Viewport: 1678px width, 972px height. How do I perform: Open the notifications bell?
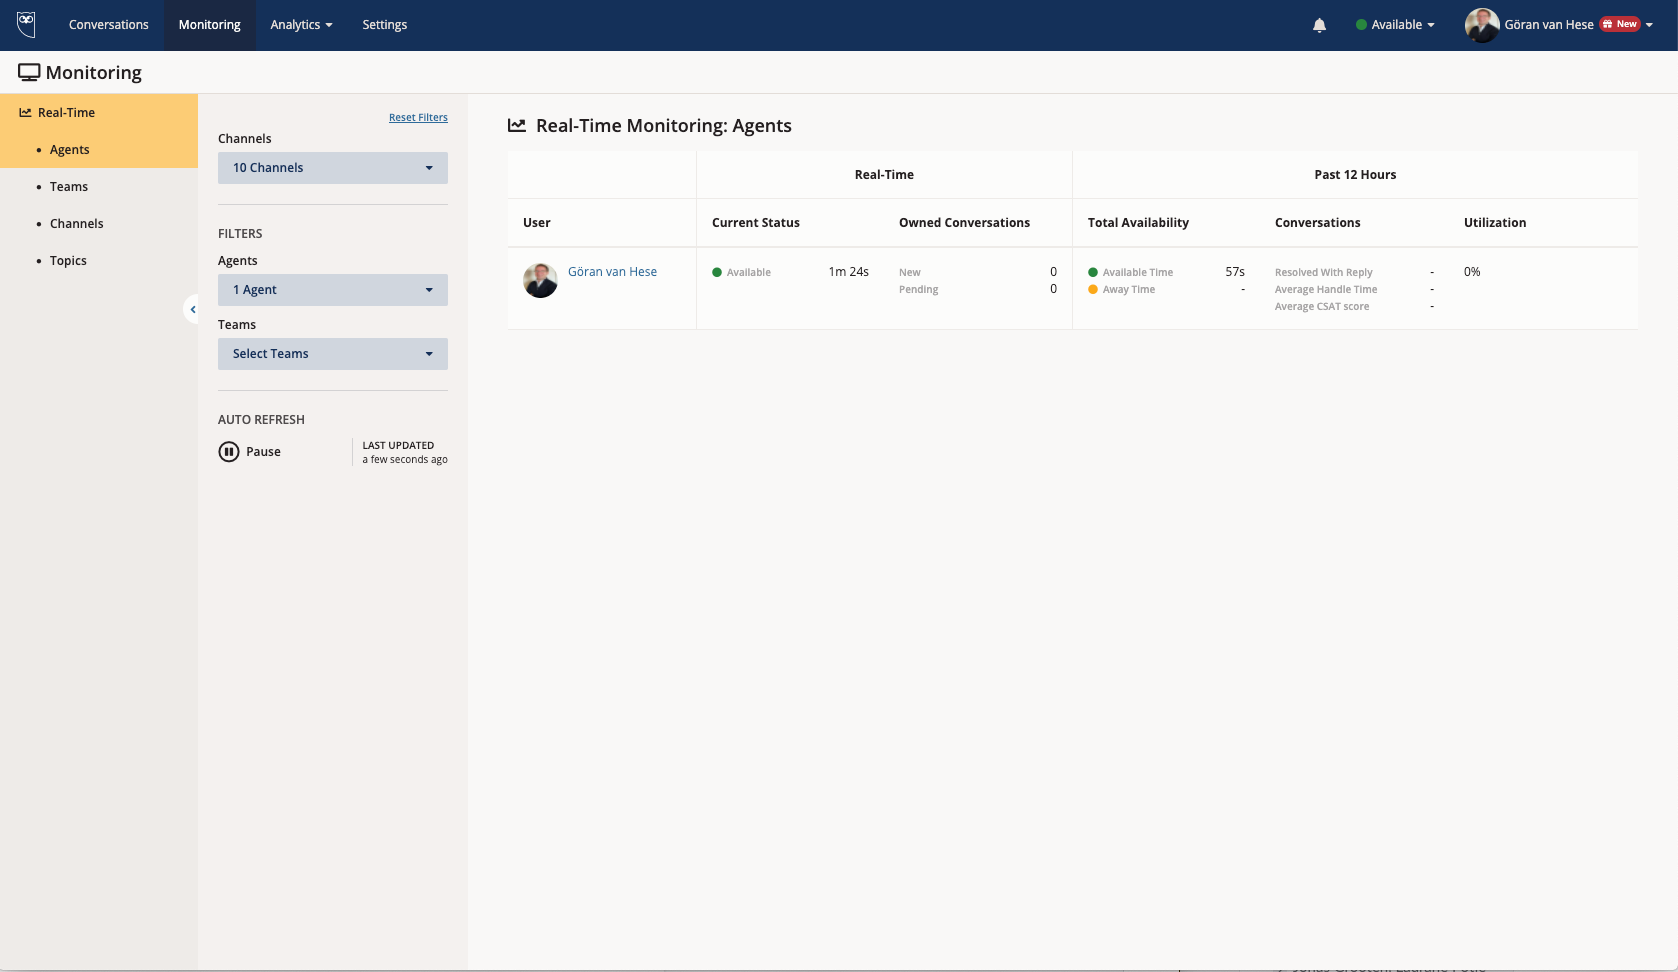point(1319,25)
